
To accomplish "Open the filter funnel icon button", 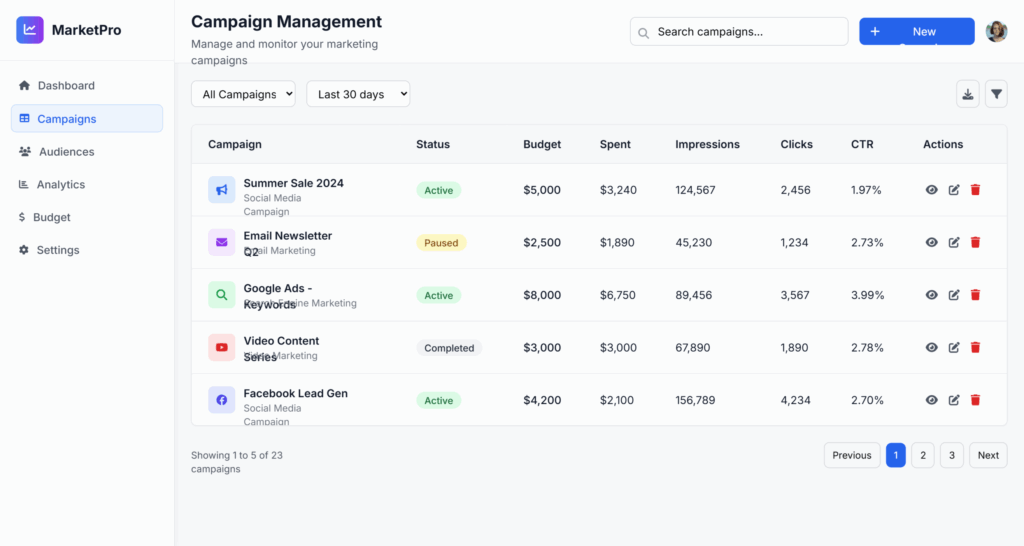I will click(996, 94).
